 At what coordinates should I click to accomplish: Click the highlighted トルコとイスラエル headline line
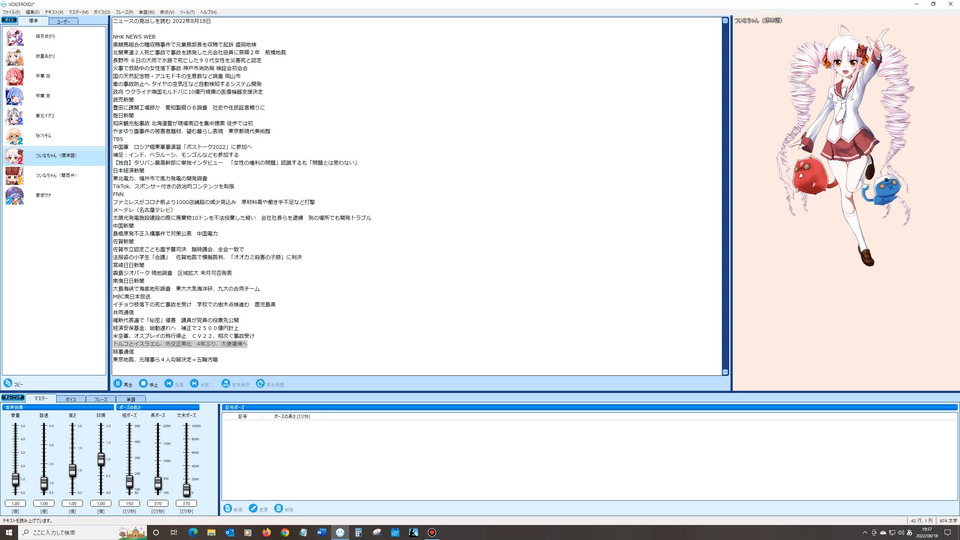pos(180,344)
